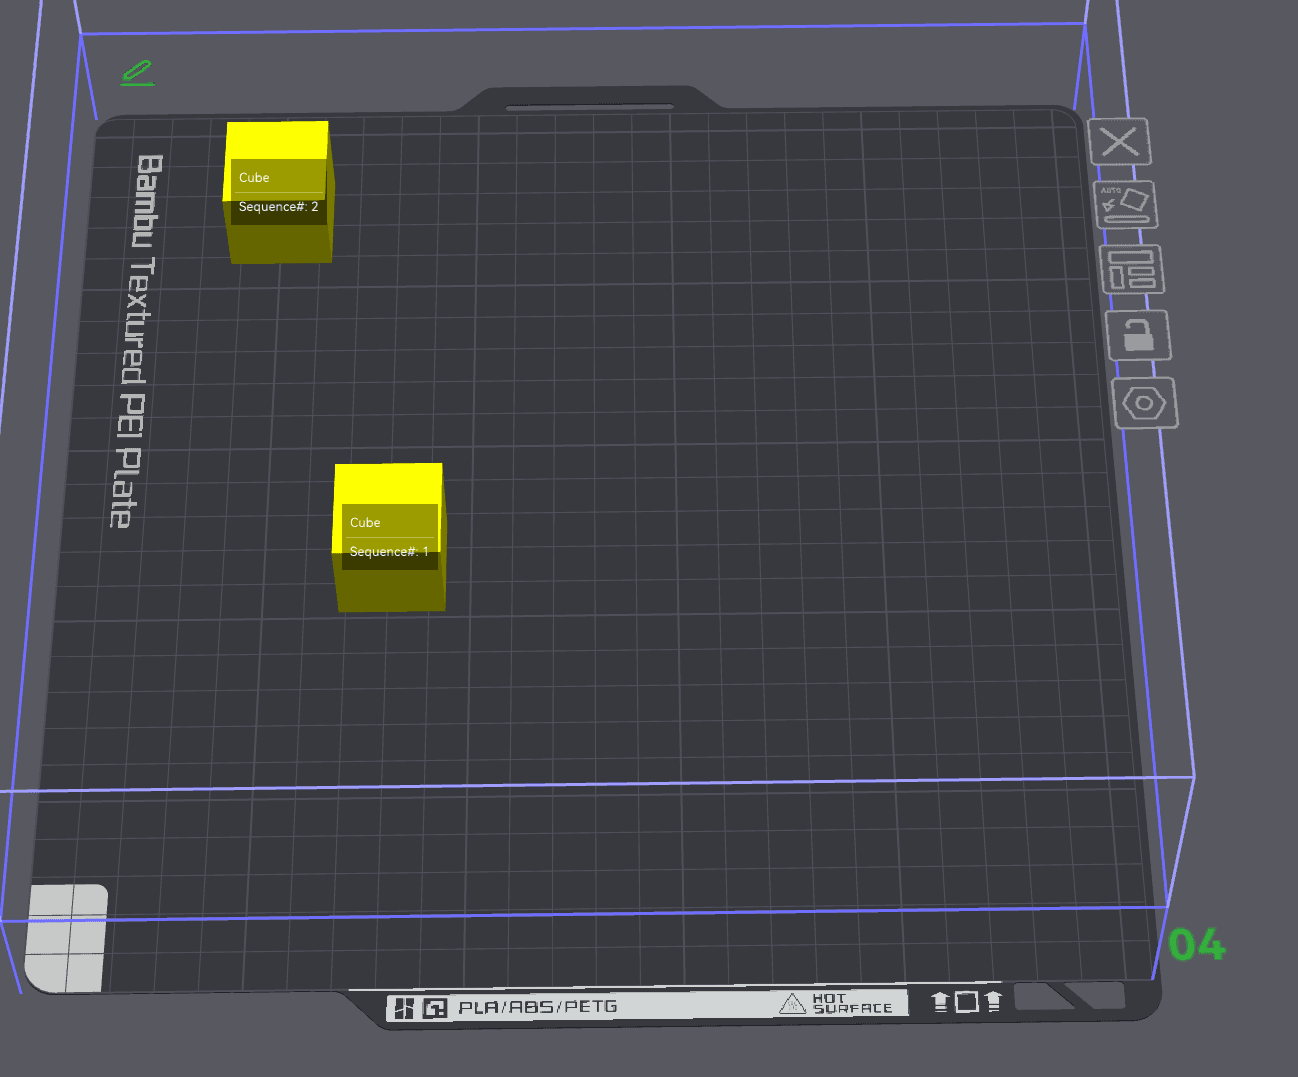The width and height of the screenshot is (1298, 1077).
Task: Toggle the plate lock icon
Action: tap(1138, 335)
